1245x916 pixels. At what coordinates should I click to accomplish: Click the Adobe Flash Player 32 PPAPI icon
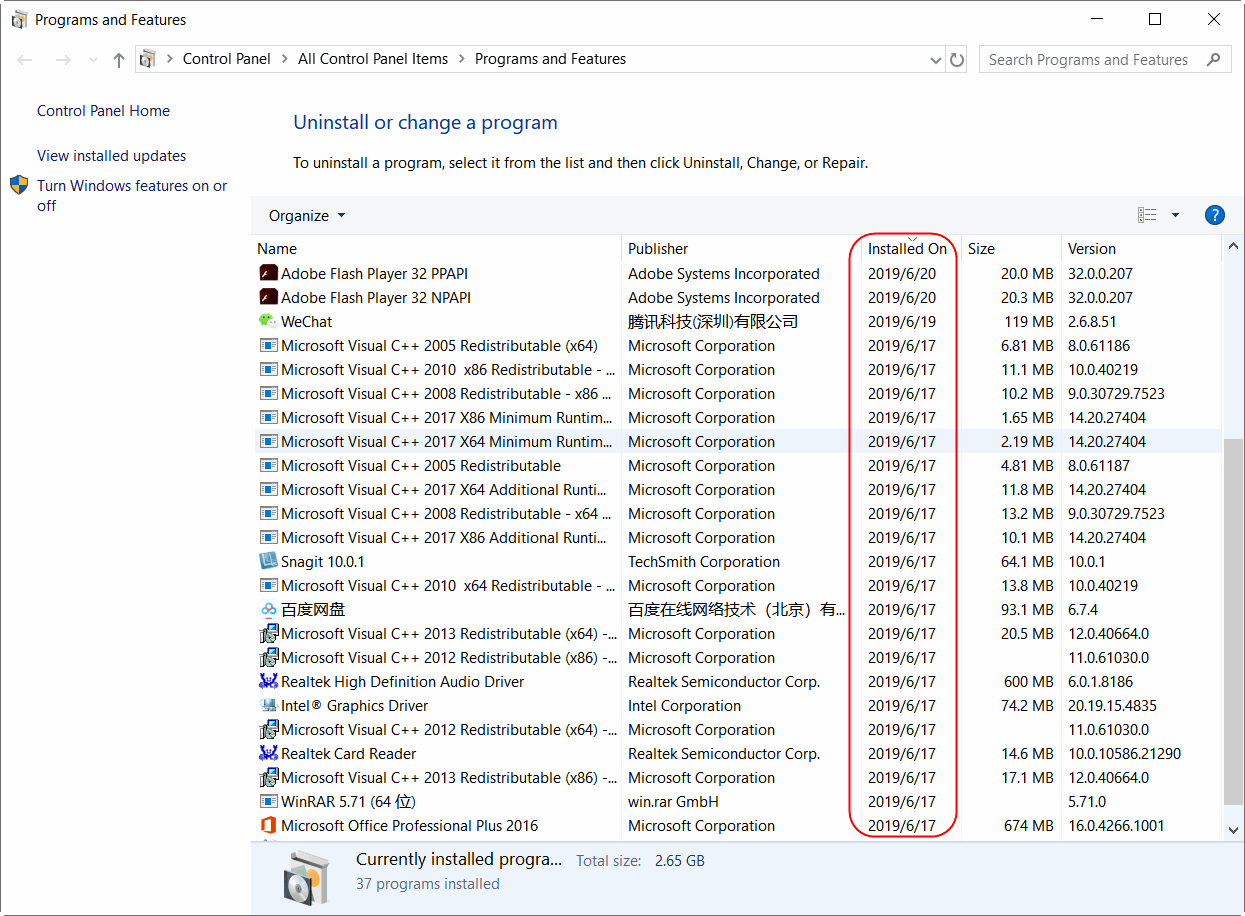pos(268,274)
